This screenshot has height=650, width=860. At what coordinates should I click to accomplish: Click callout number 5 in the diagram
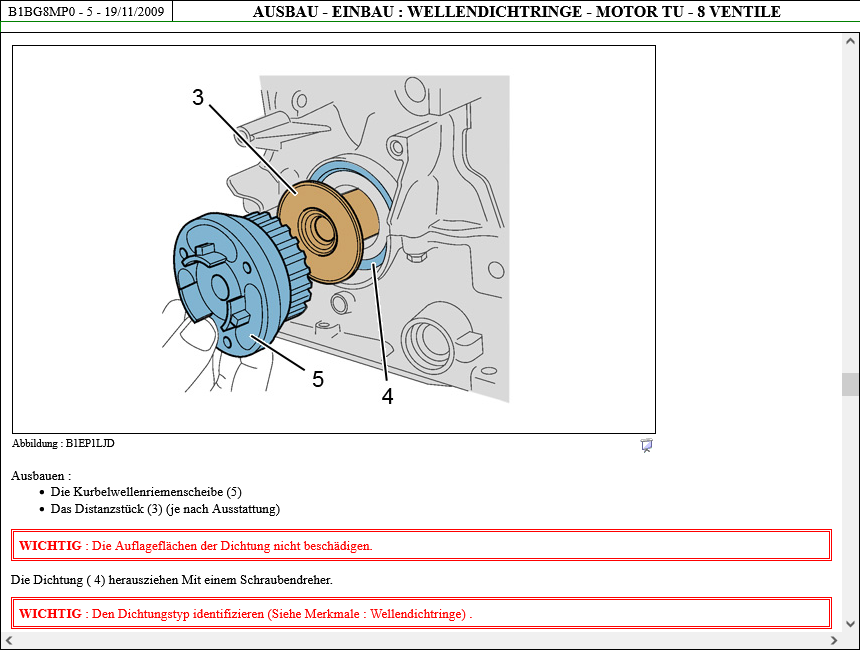(x=318, y=379)
